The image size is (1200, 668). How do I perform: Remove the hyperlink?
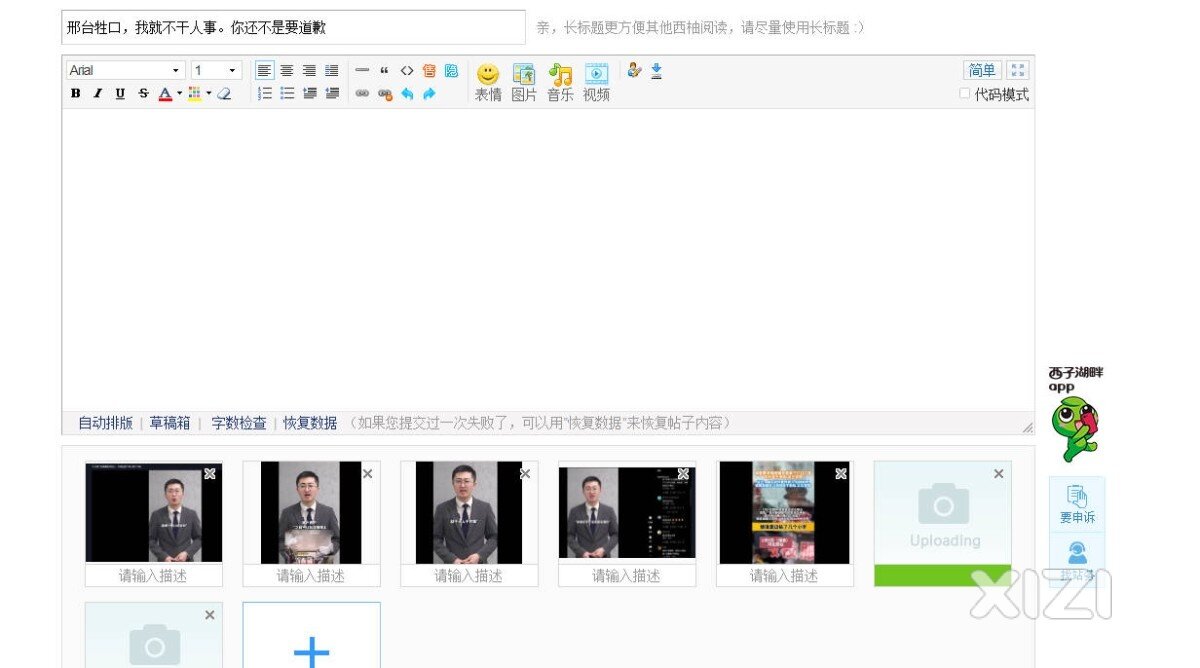385,94
